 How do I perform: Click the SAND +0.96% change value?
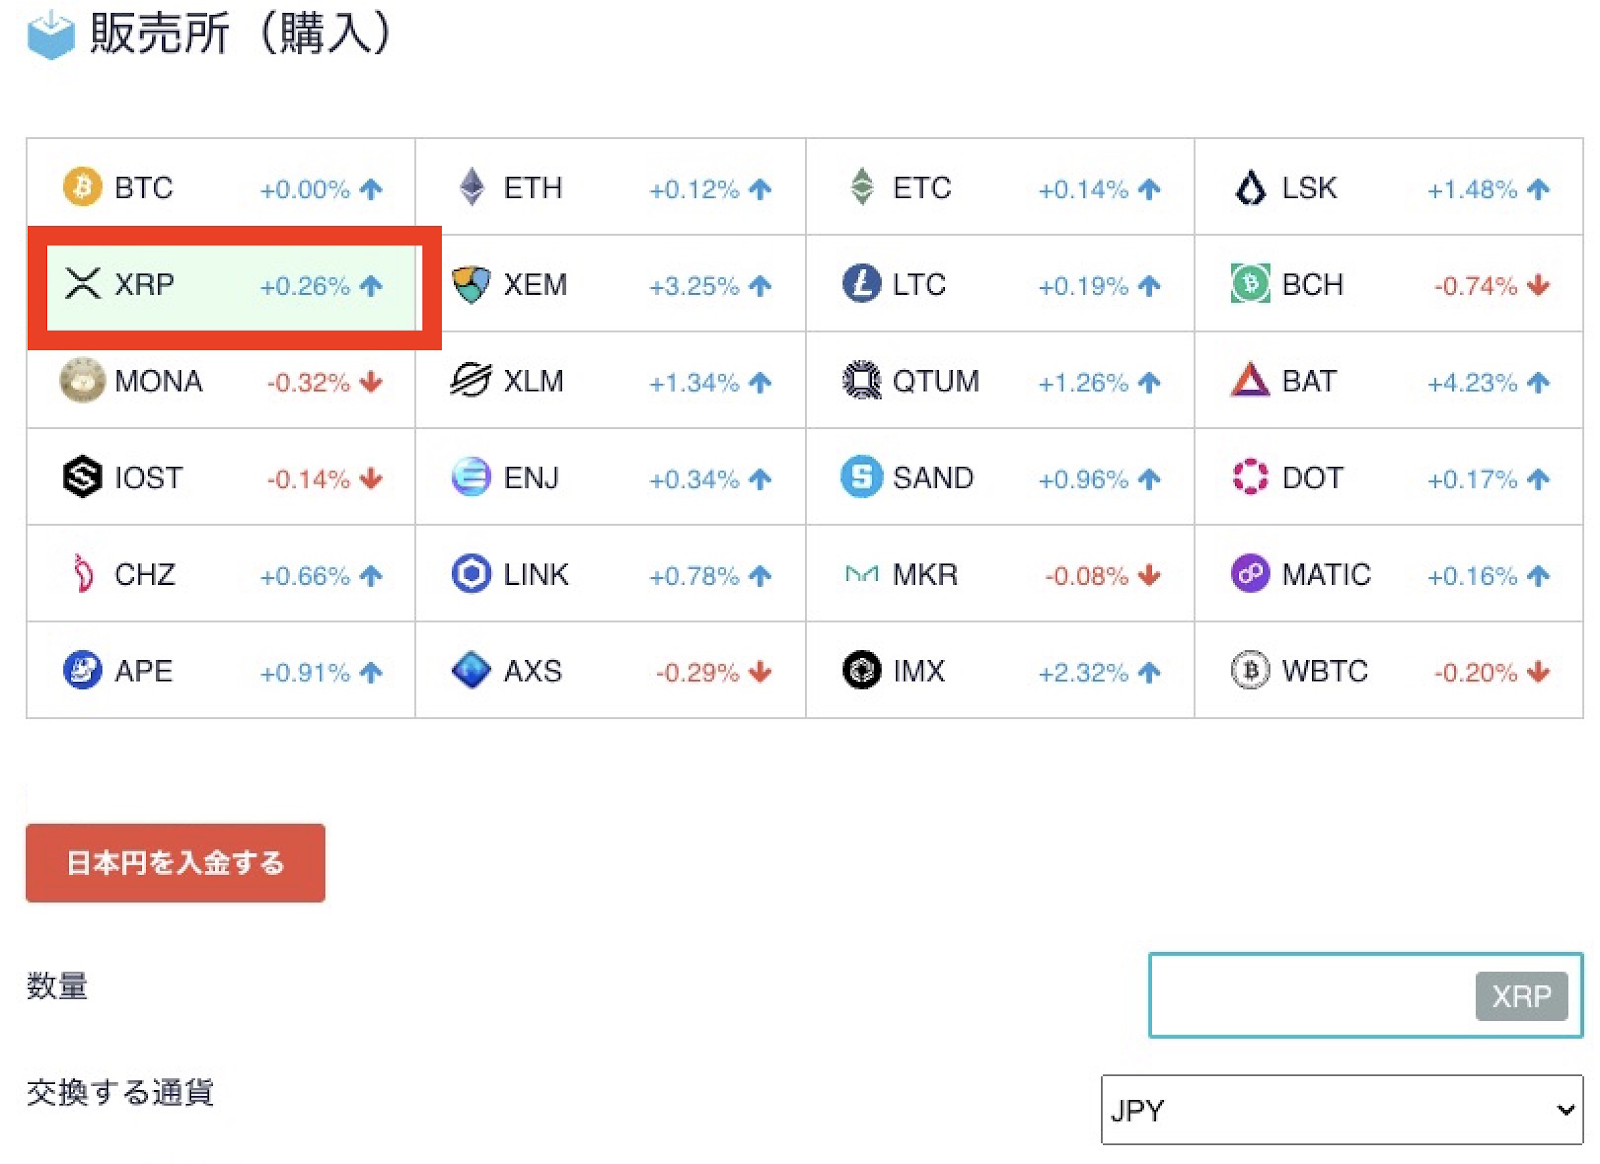(1083, 480)
